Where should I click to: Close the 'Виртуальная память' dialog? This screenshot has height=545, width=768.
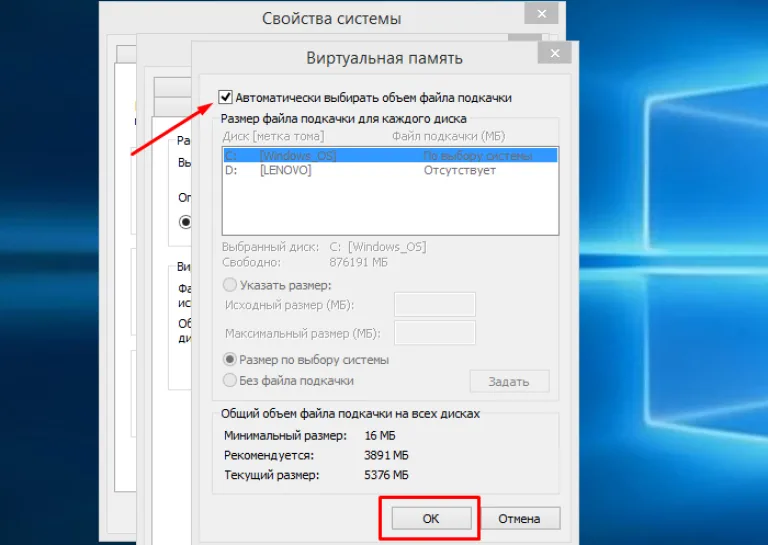tap(554, 53)
